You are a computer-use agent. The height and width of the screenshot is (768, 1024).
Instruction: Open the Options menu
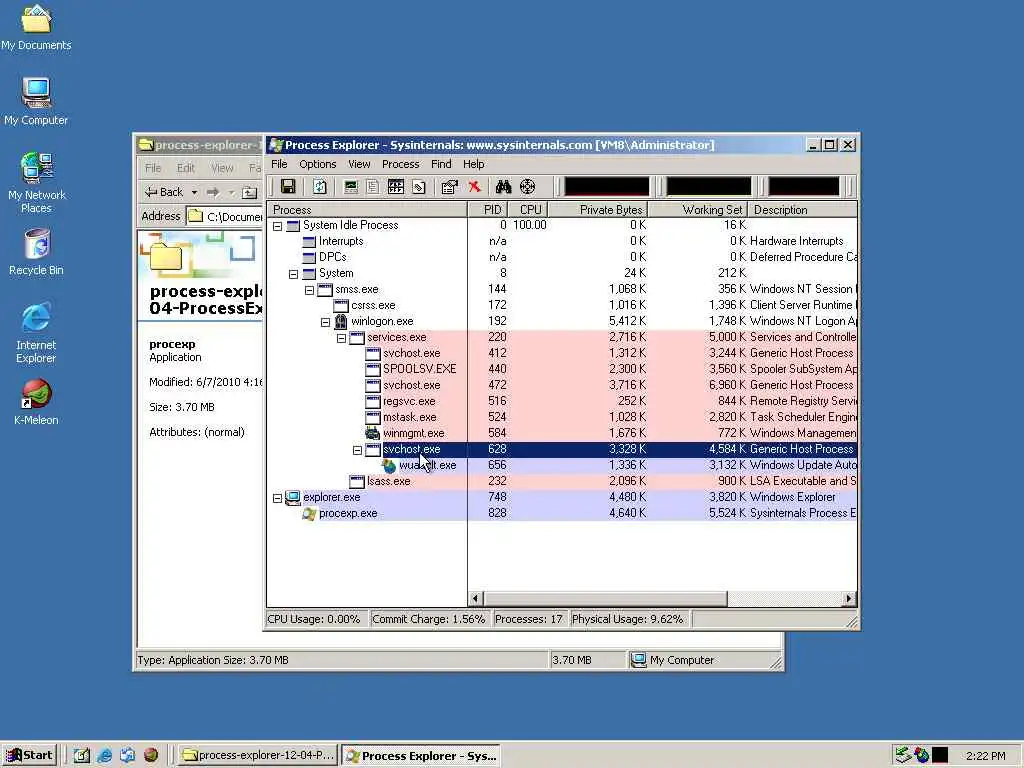[x=317, y=164]
